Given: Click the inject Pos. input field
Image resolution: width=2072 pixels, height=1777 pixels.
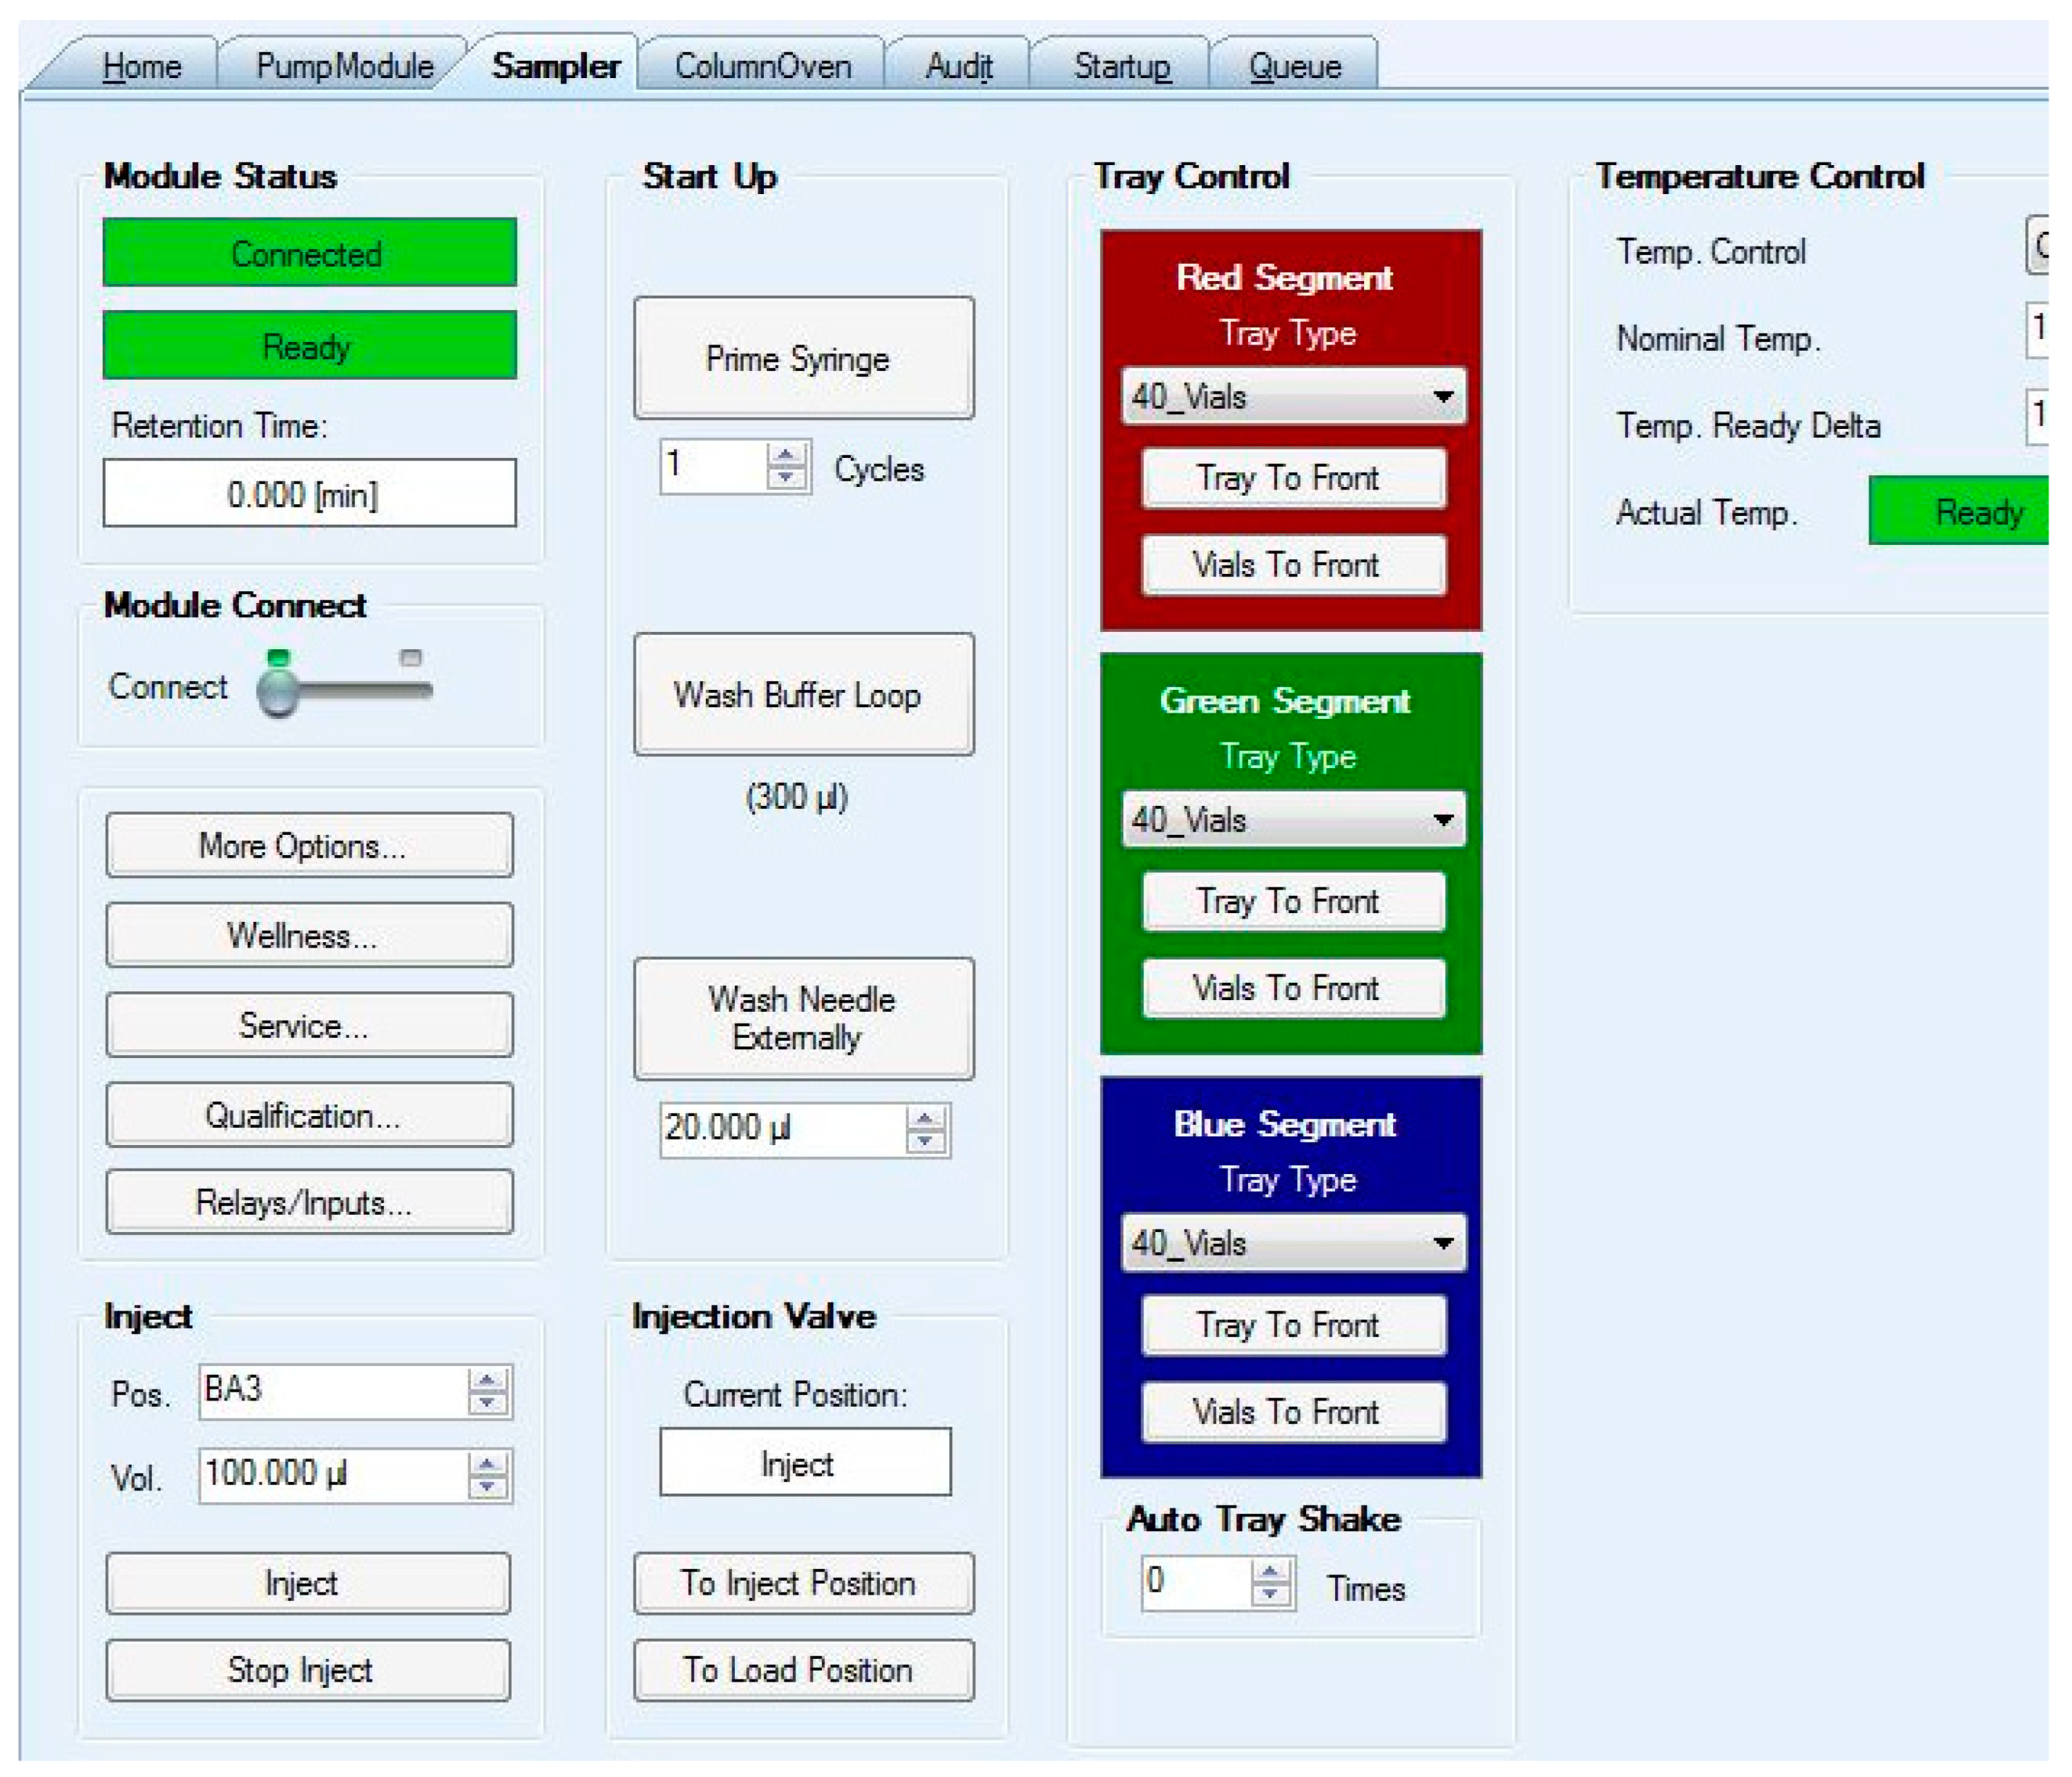Looking at the screenshot, I should click(x=330, y=1391).
